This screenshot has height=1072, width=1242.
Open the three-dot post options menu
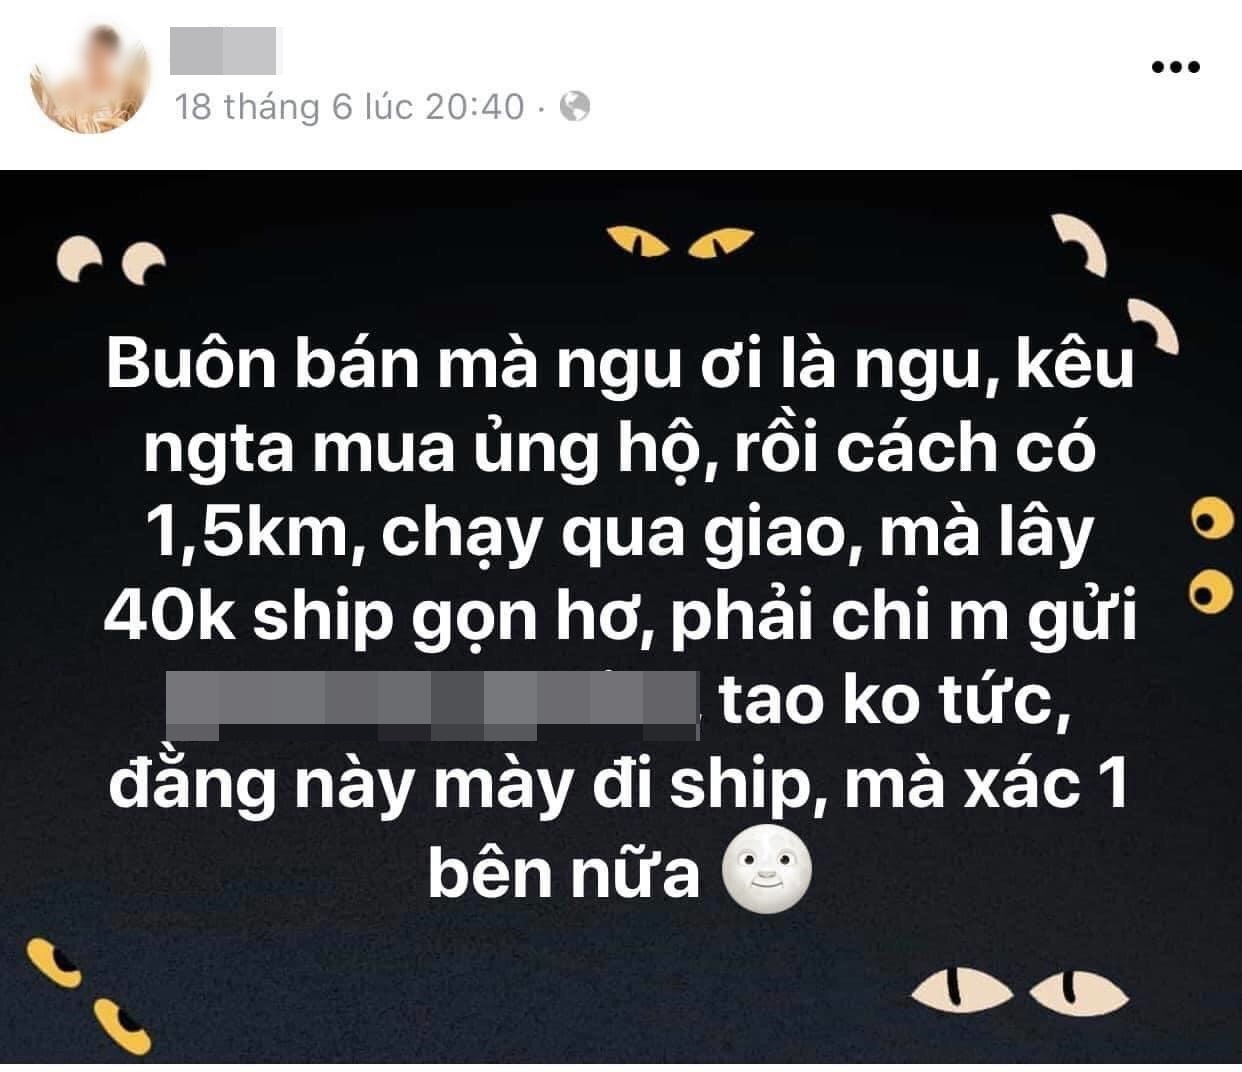(1175, 67)
